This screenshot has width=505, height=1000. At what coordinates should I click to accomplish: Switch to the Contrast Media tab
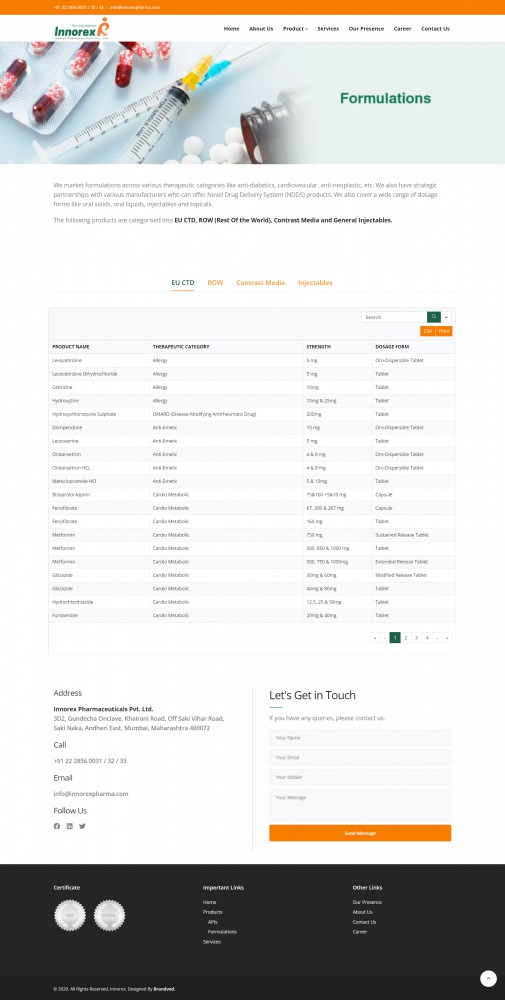[x=261, y=283]
